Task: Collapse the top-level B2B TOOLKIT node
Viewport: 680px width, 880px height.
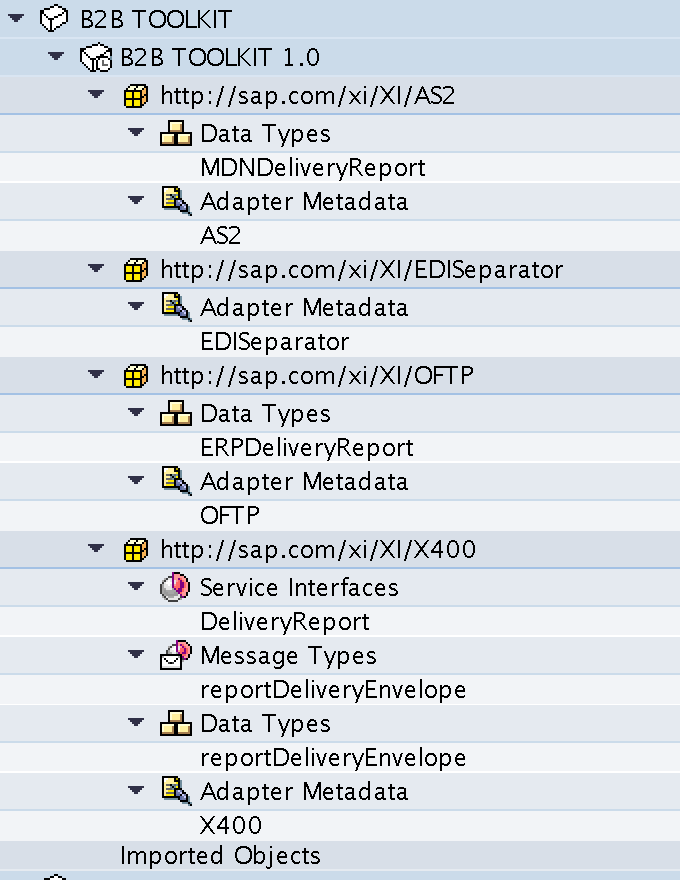Action: pyautogui.click(x=16, y=18)
